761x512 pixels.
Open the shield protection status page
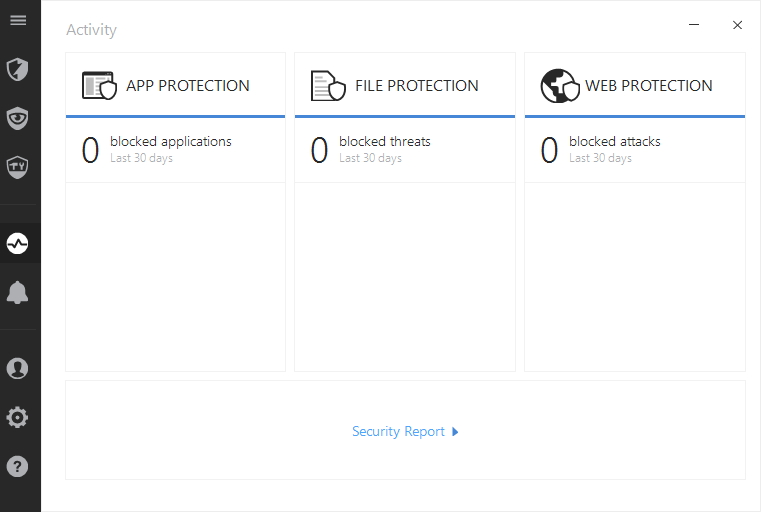[17, 69]
